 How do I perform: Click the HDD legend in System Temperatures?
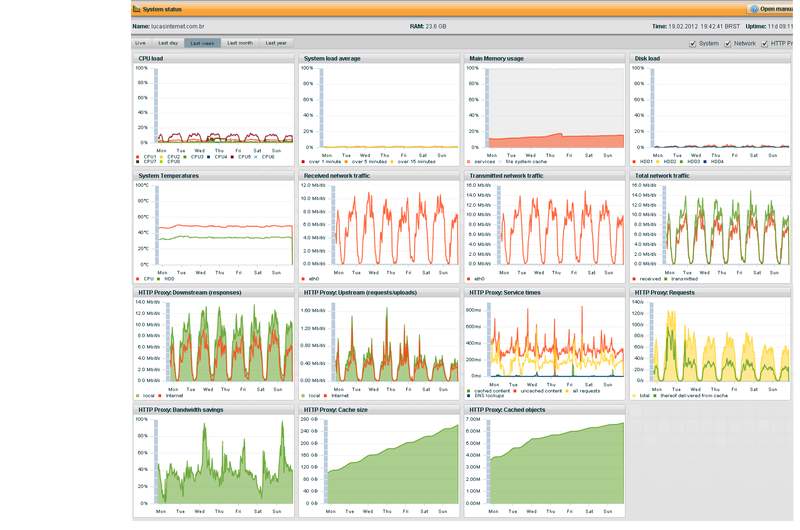[x=166, y=279]
